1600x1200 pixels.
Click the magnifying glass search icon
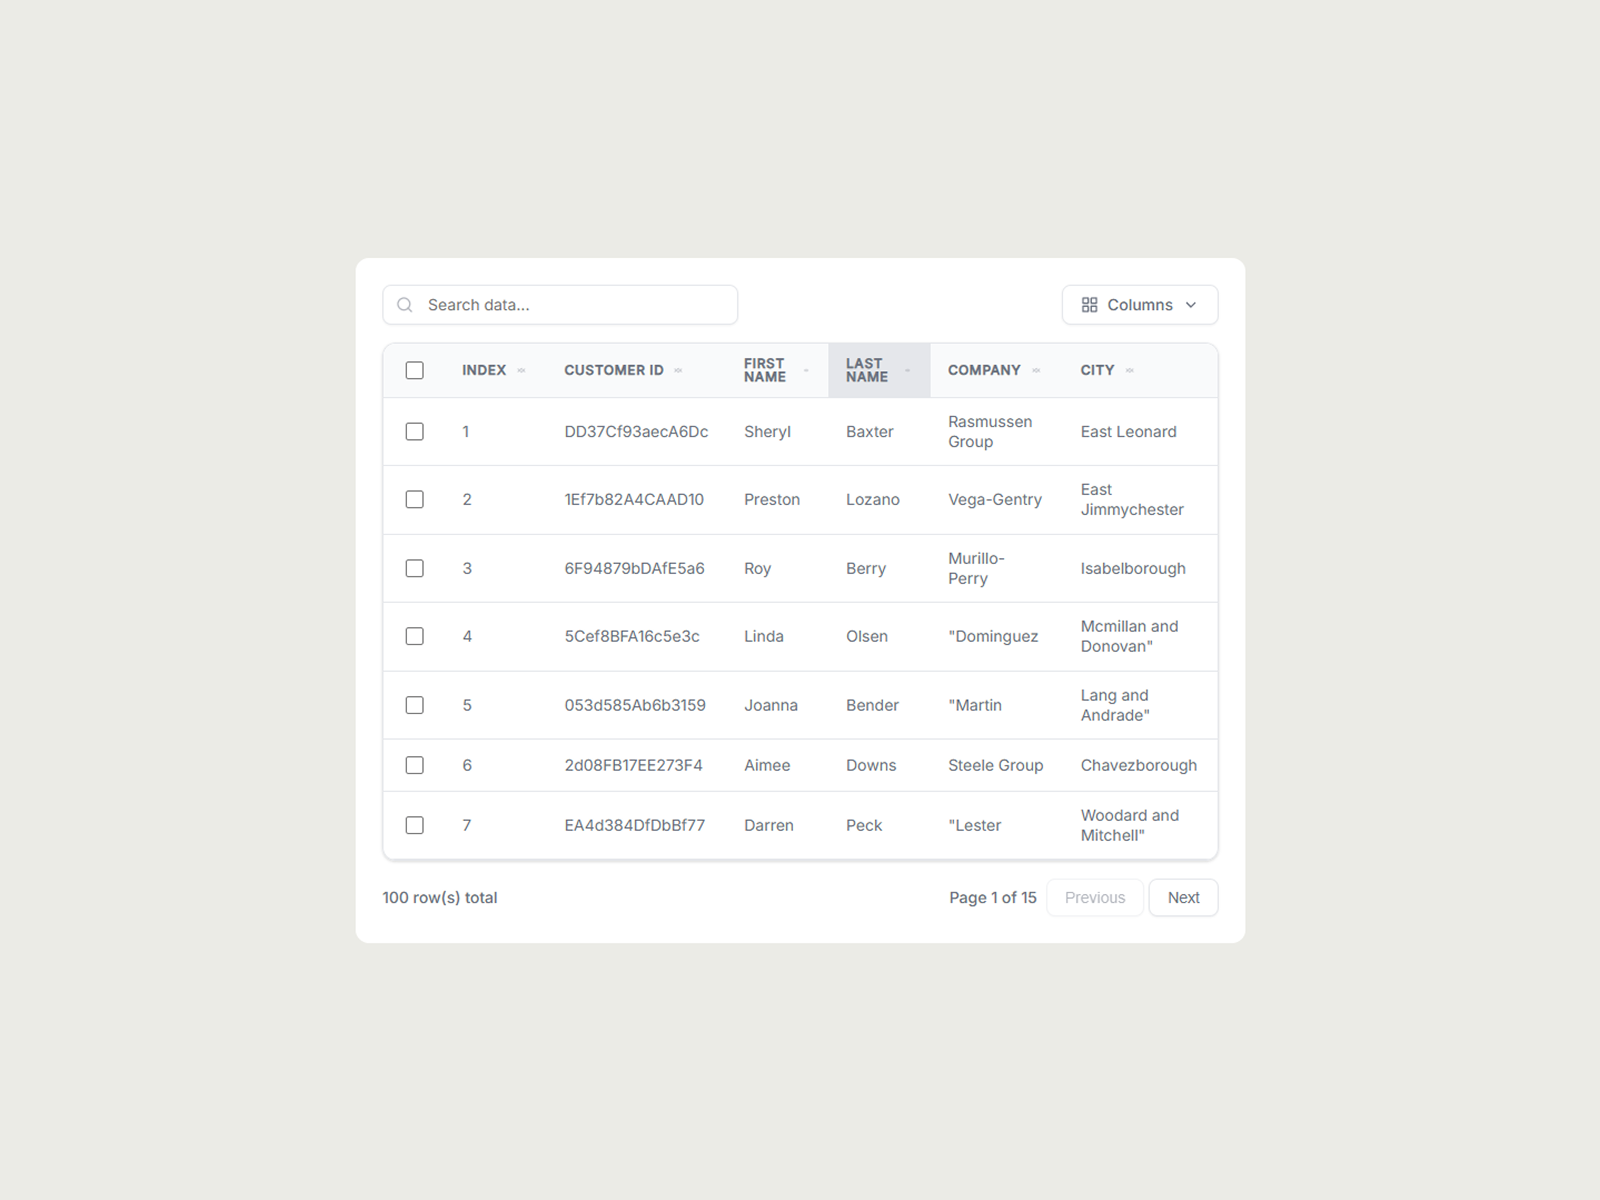pyautogui.click(x=404, y=304)
